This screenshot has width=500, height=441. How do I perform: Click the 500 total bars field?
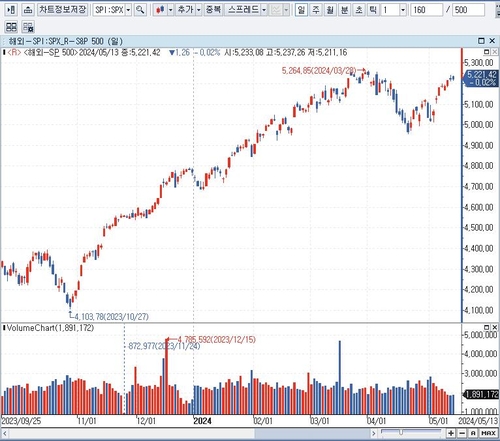pos(468,10)
